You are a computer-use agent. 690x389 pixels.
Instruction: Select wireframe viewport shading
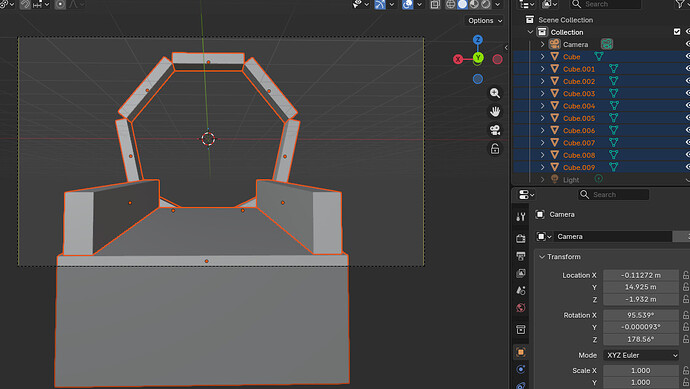[451, 4]
